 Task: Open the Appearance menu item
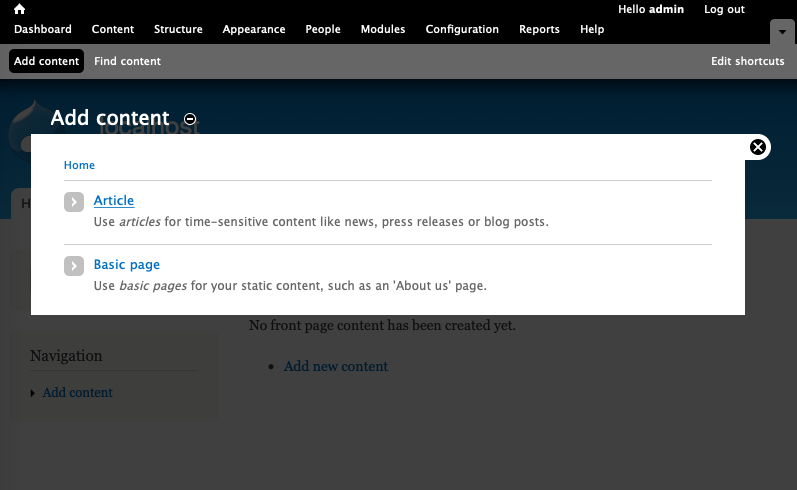pyautogui.click(x=254, y=29)
